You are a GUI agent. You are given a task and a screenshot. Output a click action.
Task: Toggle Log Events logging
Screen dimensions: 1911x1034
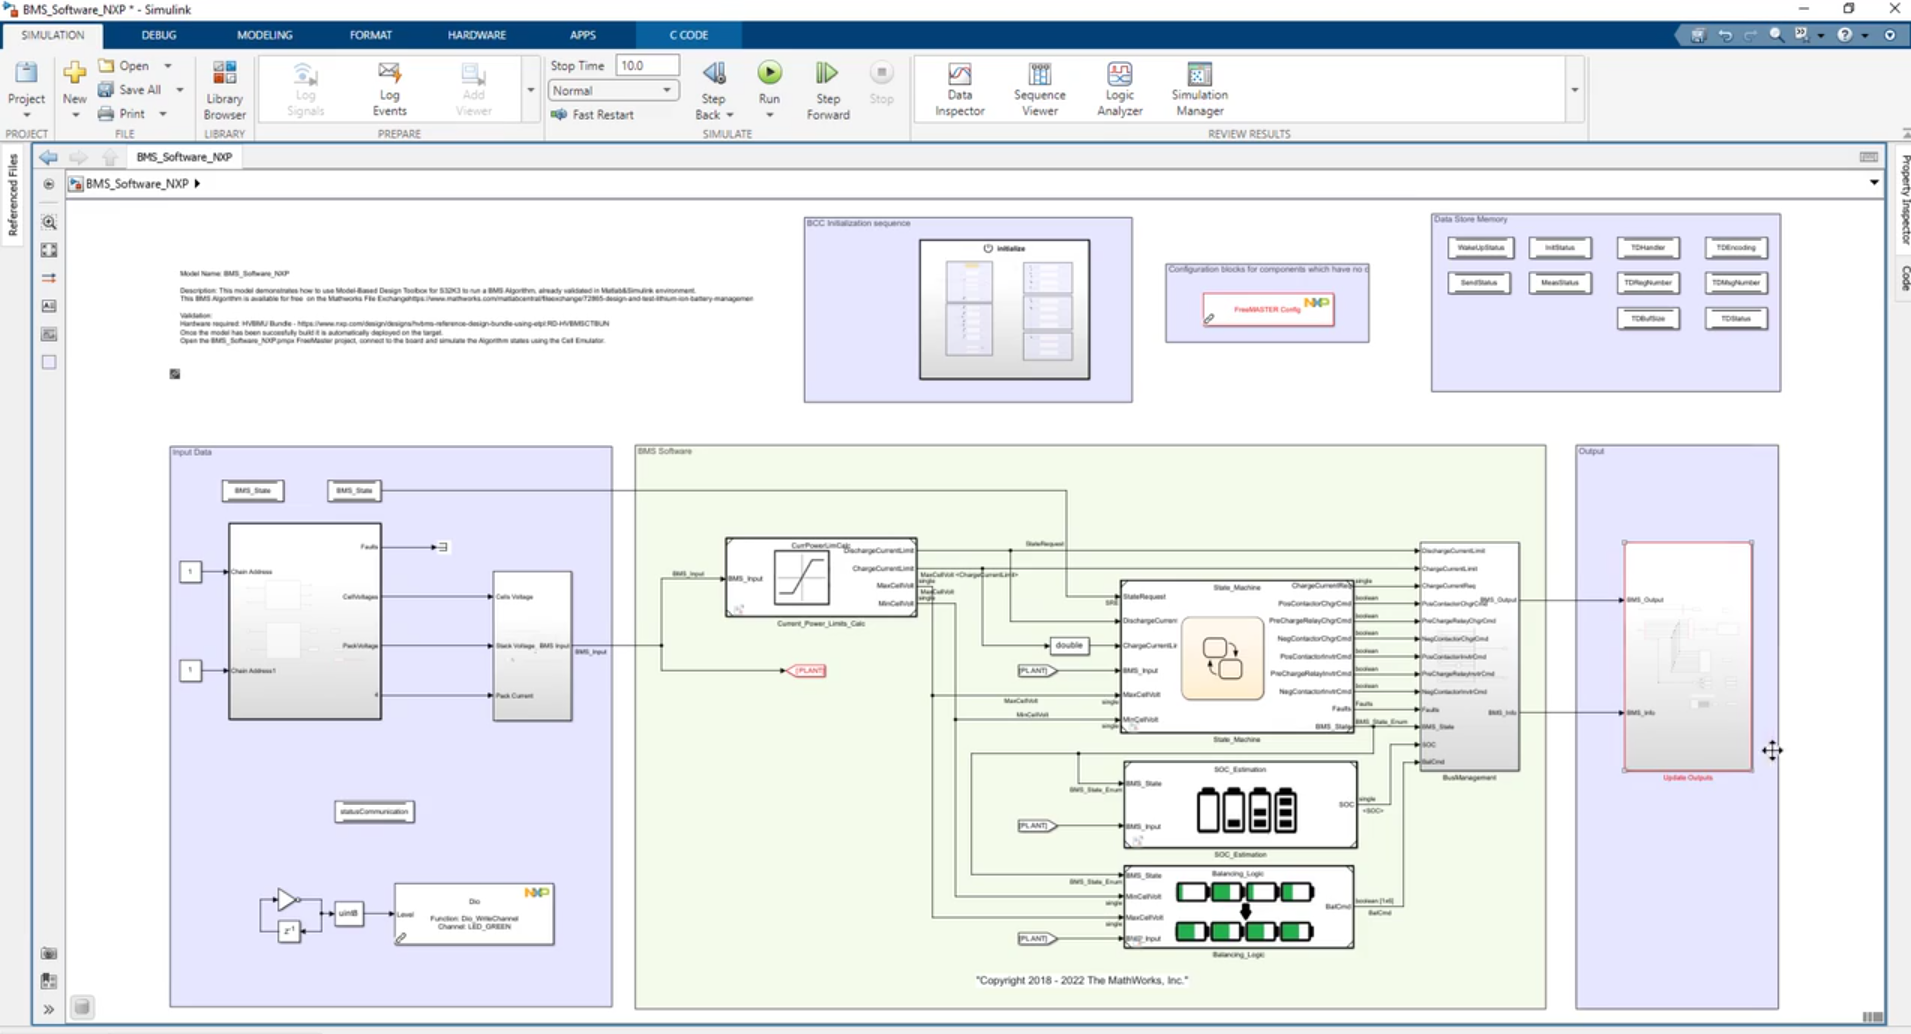(389, 88)
